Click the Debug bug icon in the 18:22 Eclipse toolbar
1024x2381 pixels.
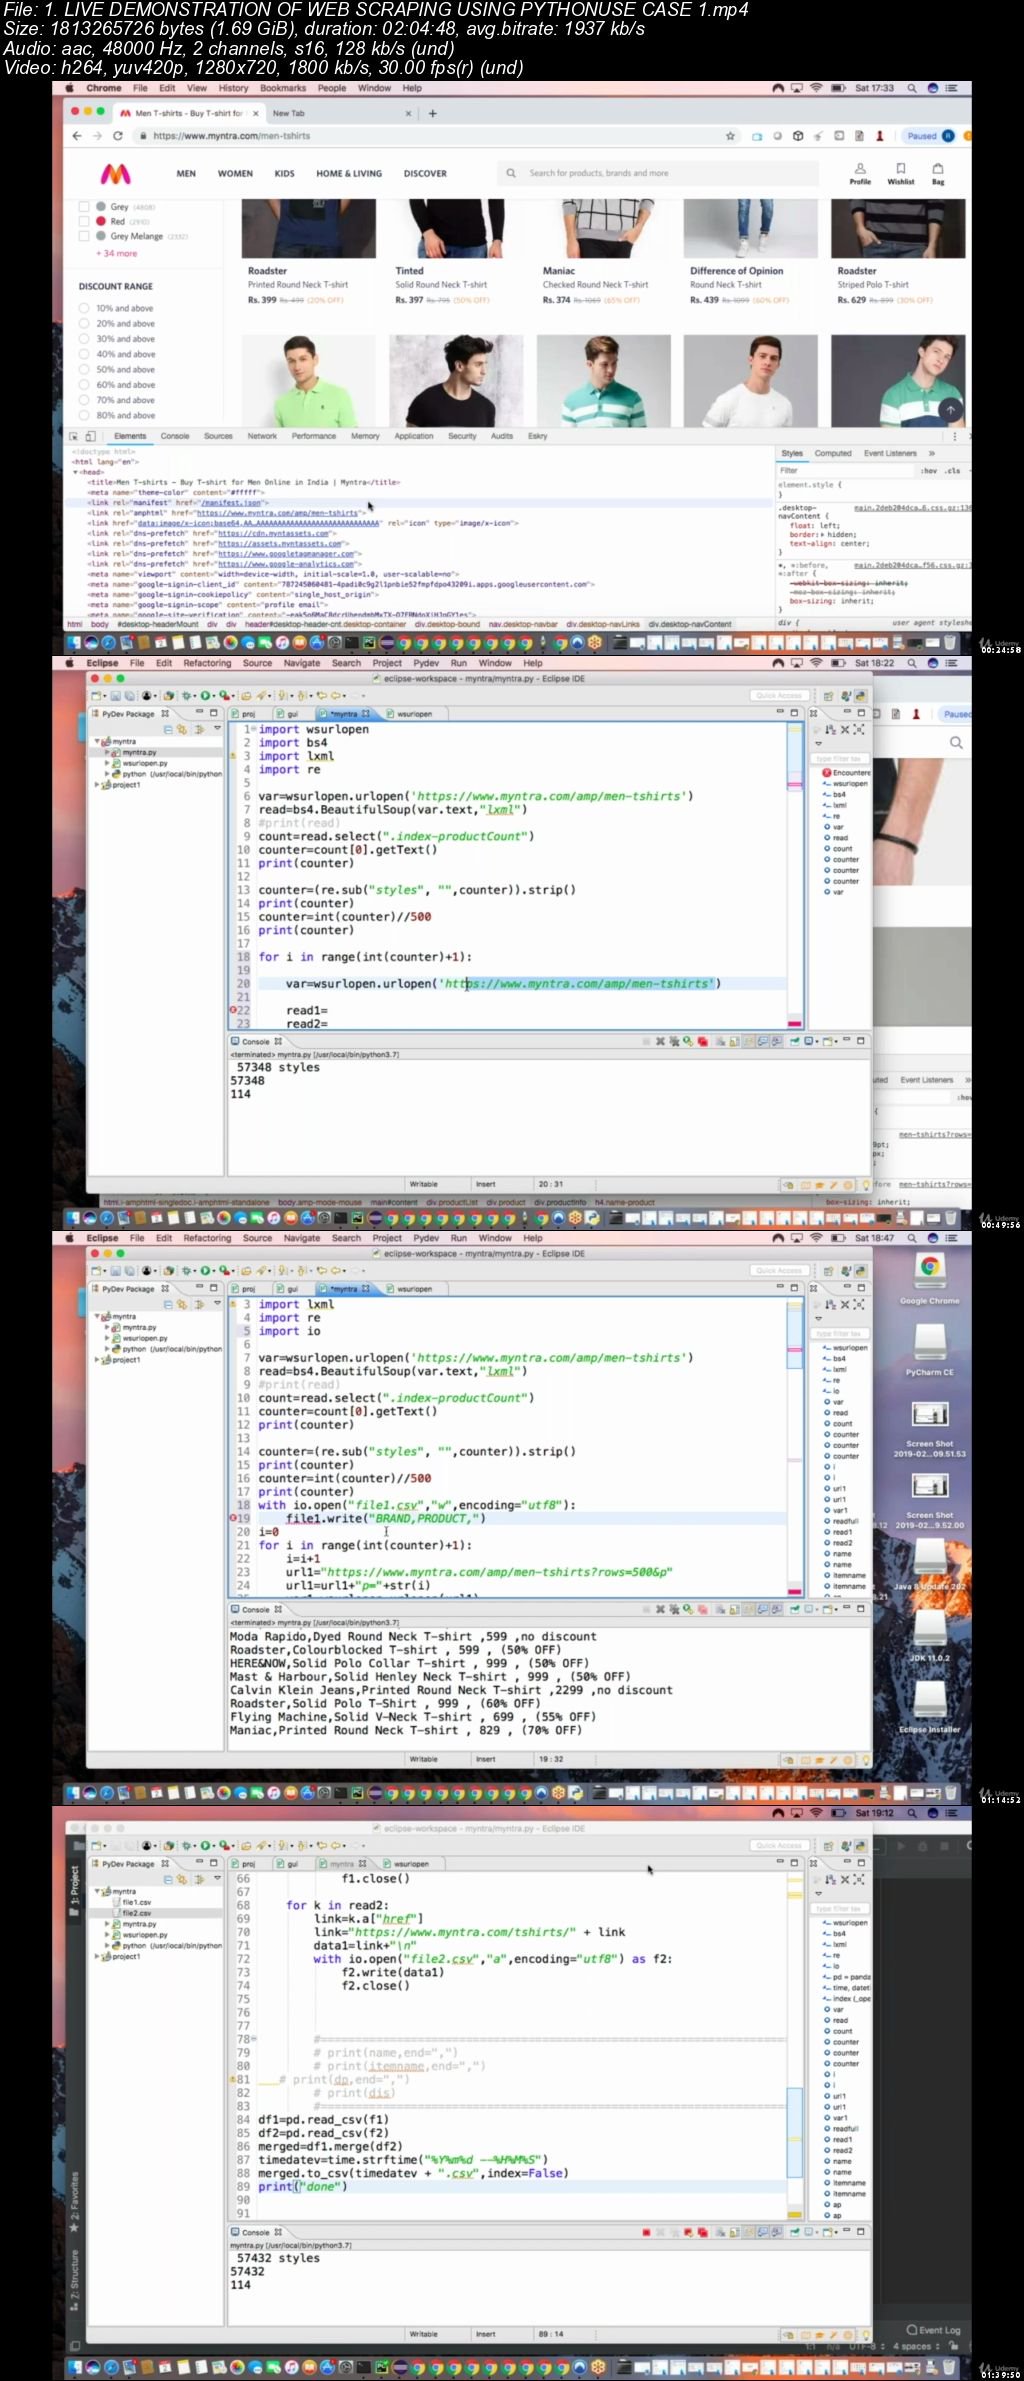(x=187, y=695)
